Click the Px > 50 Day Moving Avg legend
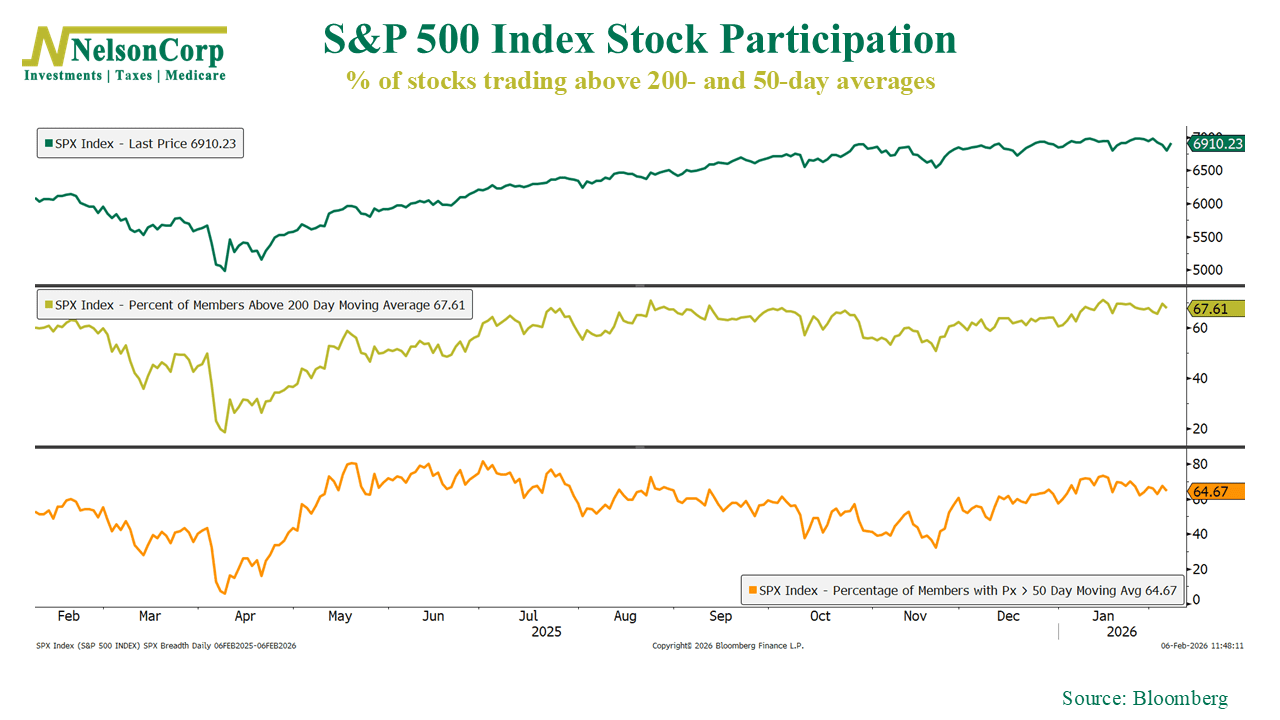This screenshot has width=1280, height=720. click(x=961, y=591)
